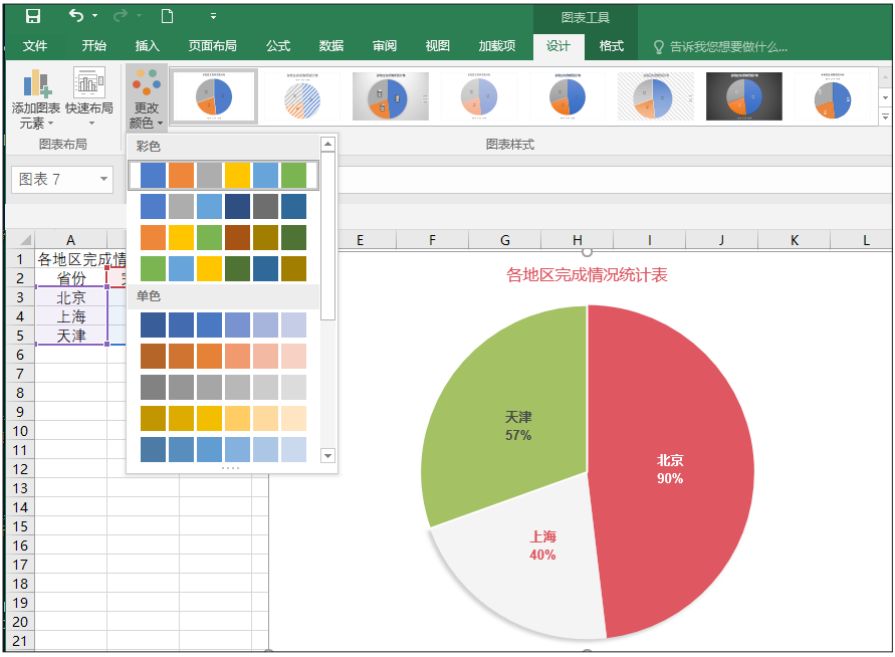Expand the chart styles gallery more arrow
This screenshot has width=895, height=657.
(x=885, y=116)
